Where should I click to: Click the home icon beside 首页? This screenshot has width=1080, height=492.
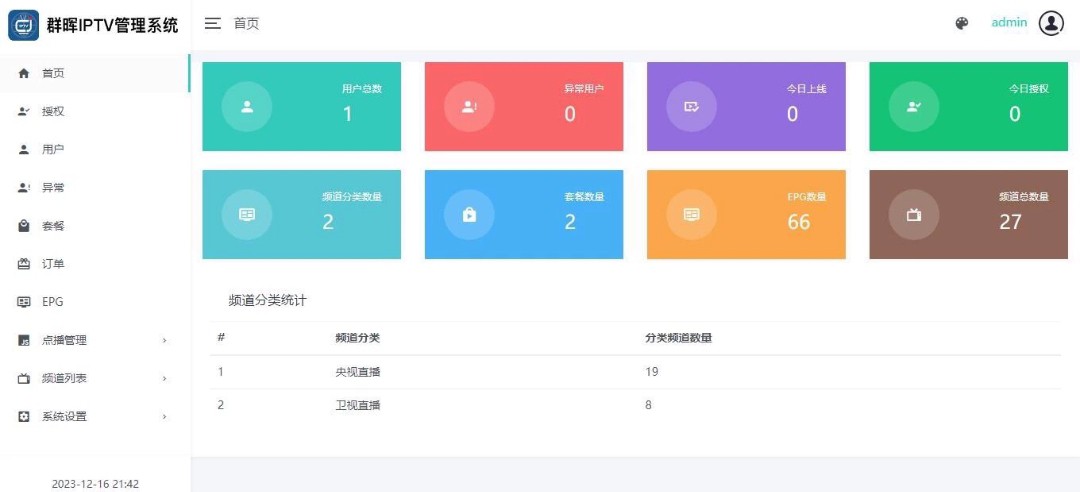(24, 73)
